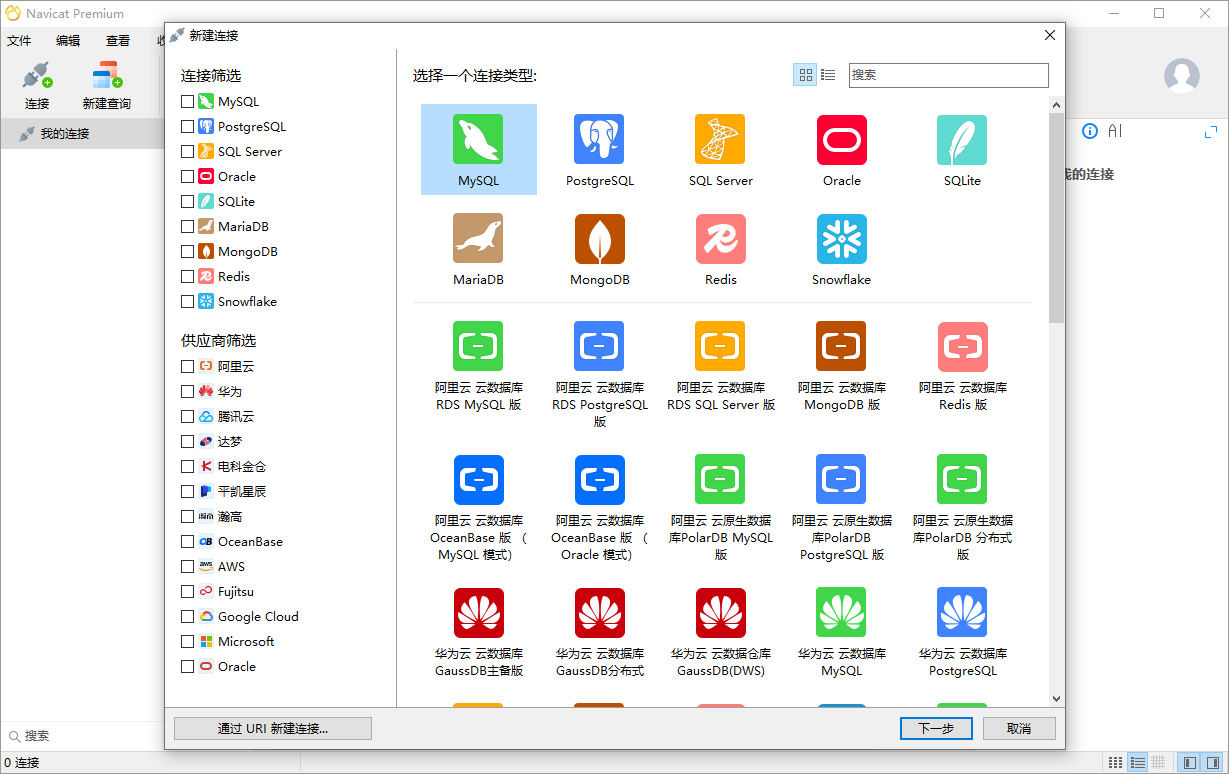Click the 下一步 button
Screen dimensions: 1229x774
(x=935, y=728)
